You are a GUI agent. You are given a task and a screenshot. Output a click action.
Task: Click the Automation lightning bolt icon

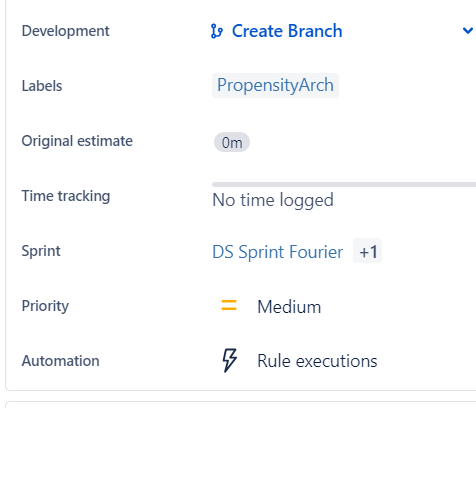[230, 360]
